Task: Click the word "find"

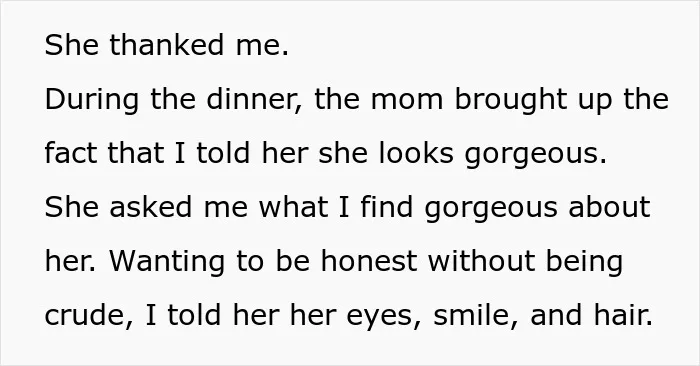Action: pos(387,207)
